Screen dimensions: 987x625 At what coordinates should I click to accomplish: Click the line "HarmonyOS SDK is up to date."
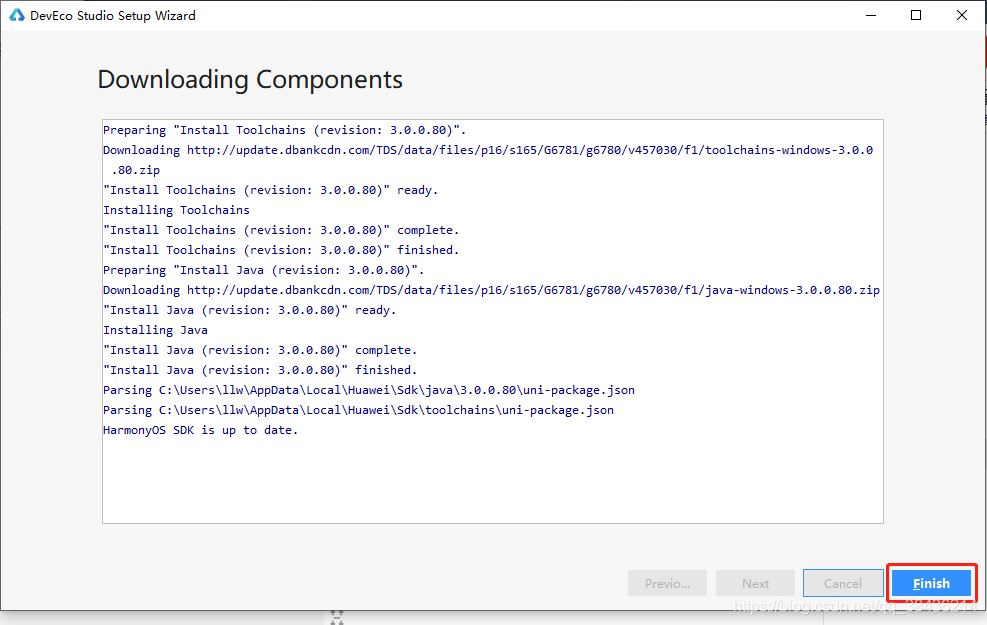pyautogui.click(x=200, y=430)
